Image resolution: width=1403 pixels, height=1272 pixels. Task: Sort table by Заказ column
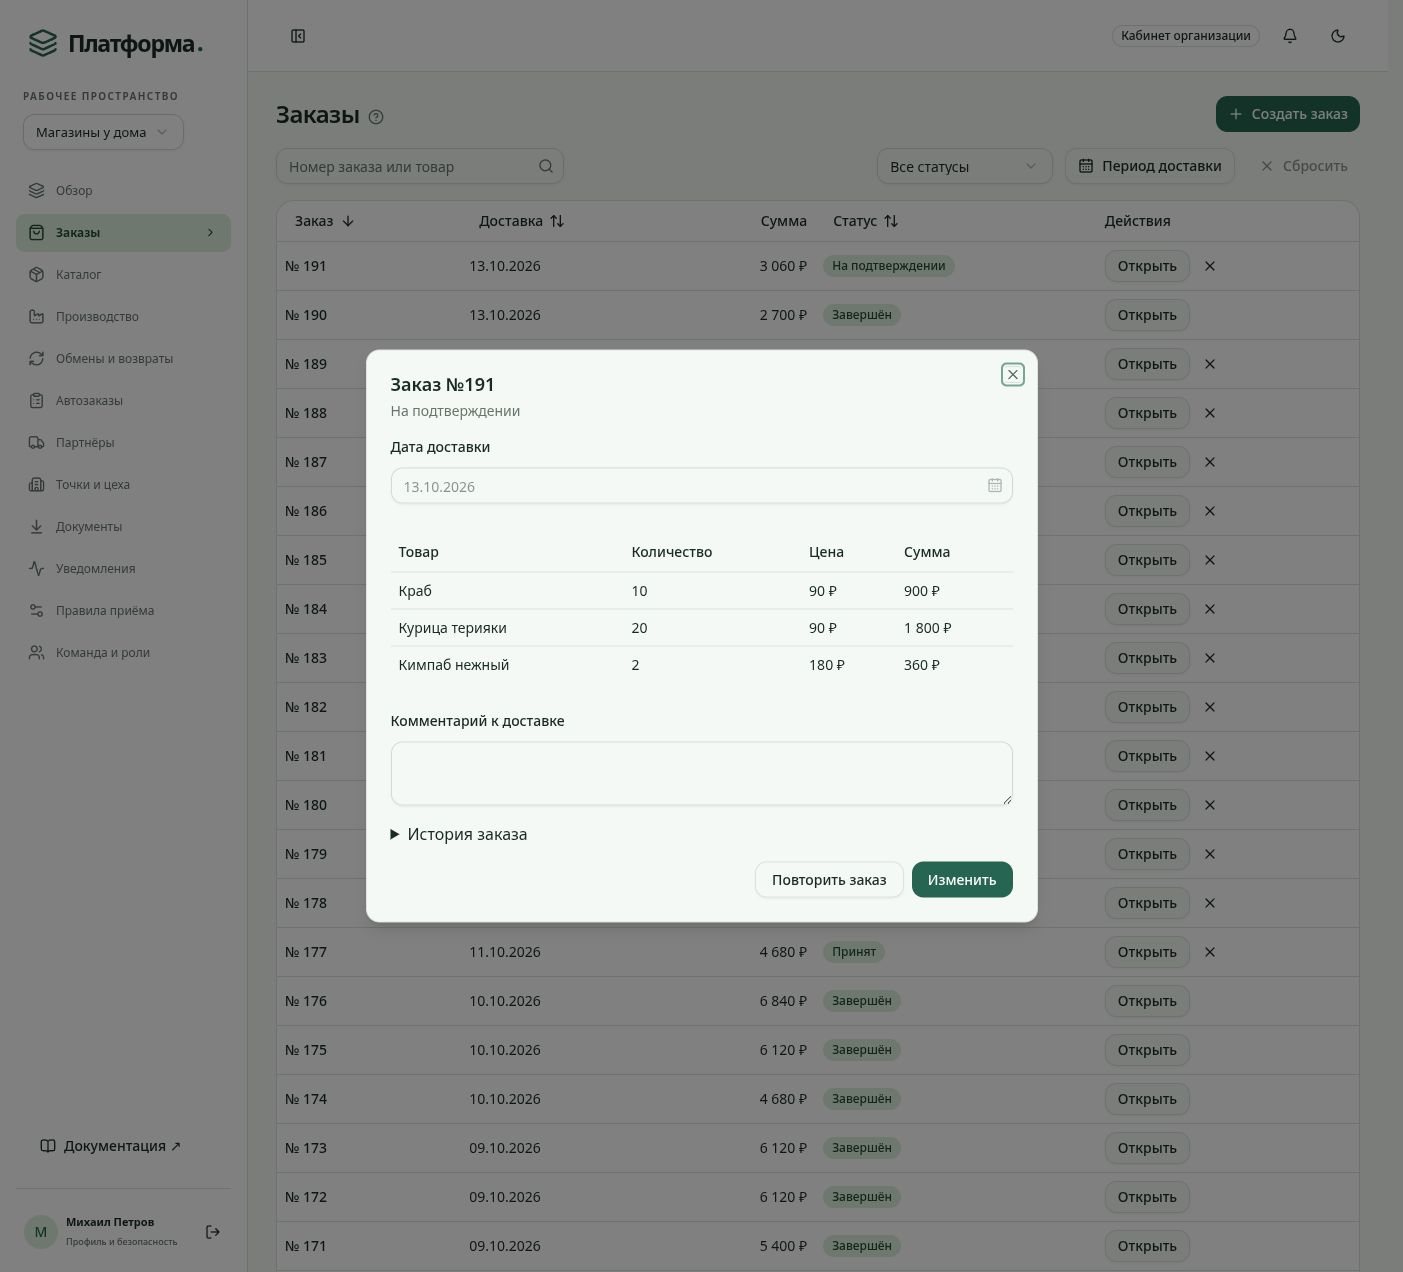(325, 221)
